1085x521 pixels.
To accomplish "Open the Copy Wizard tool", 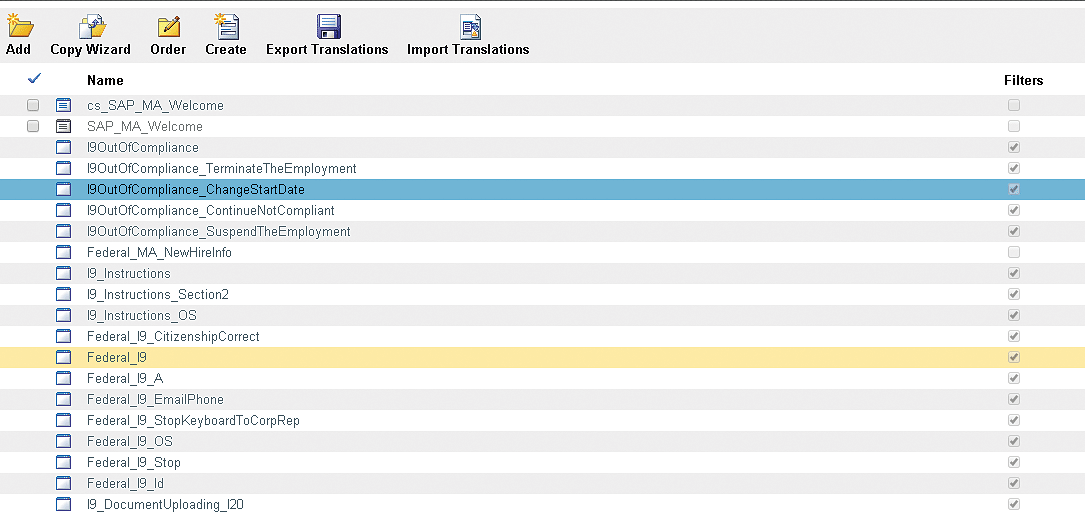I will (91, 26).
